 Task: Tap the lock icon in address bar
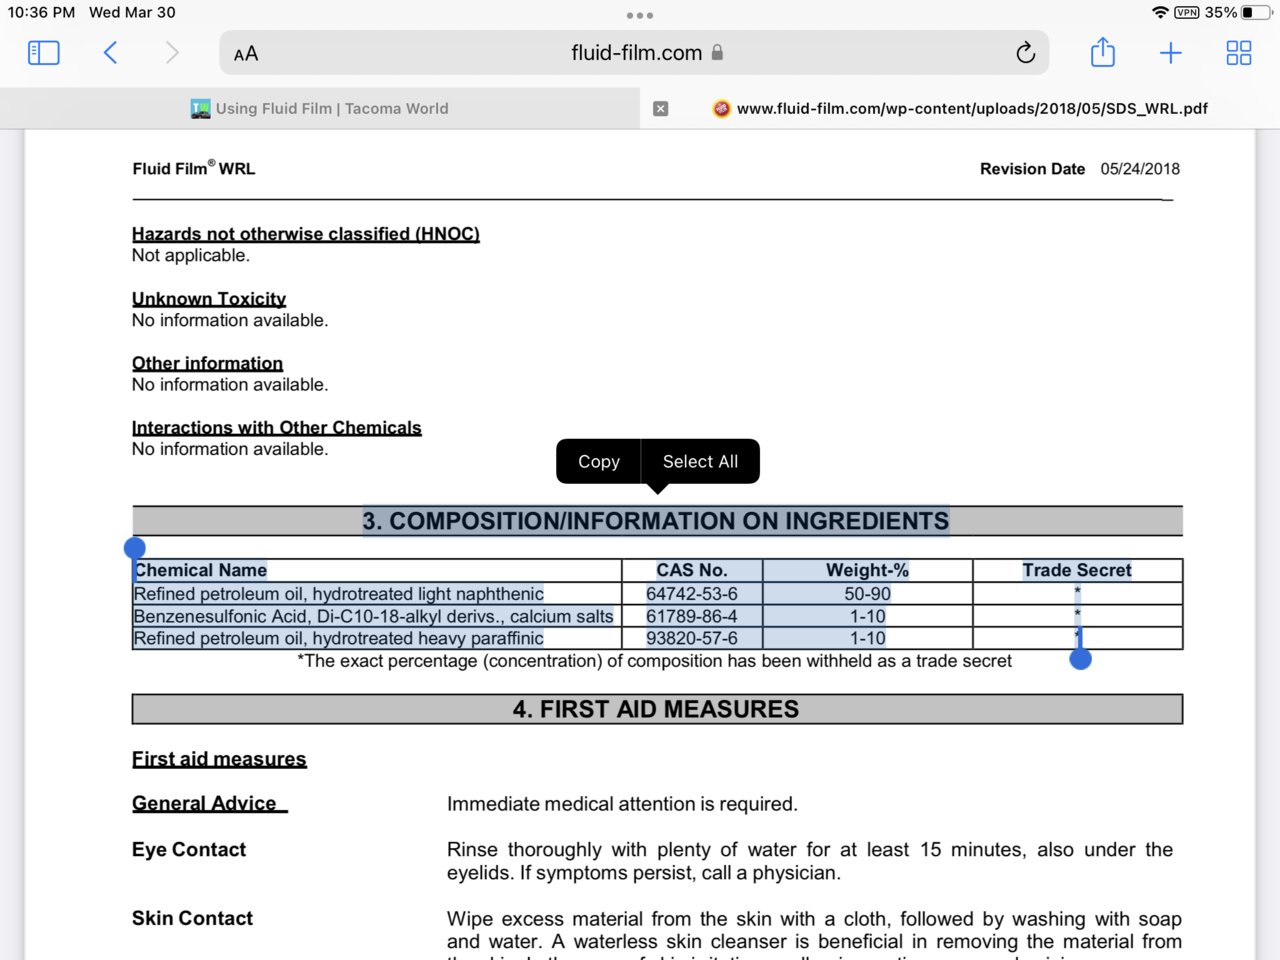point(717,53)
